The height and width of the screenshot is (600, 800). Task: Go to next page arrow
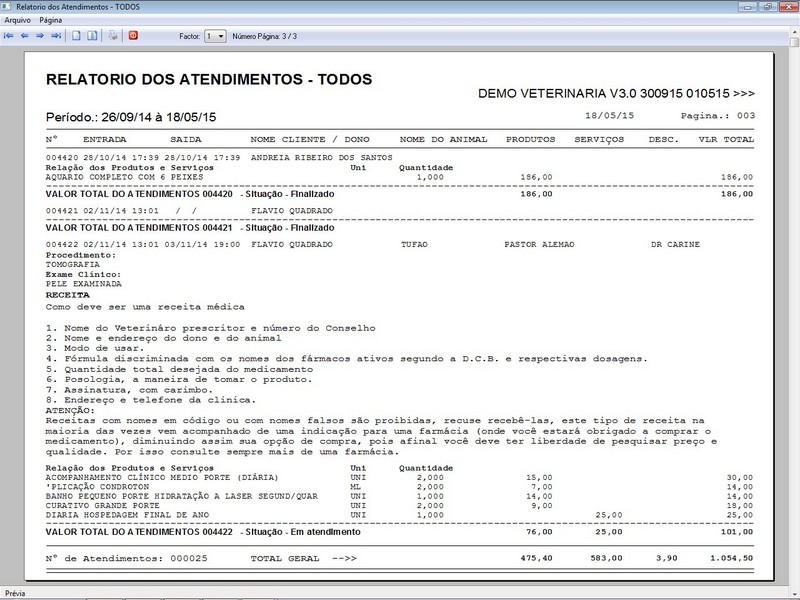click(x=40, y=36)
